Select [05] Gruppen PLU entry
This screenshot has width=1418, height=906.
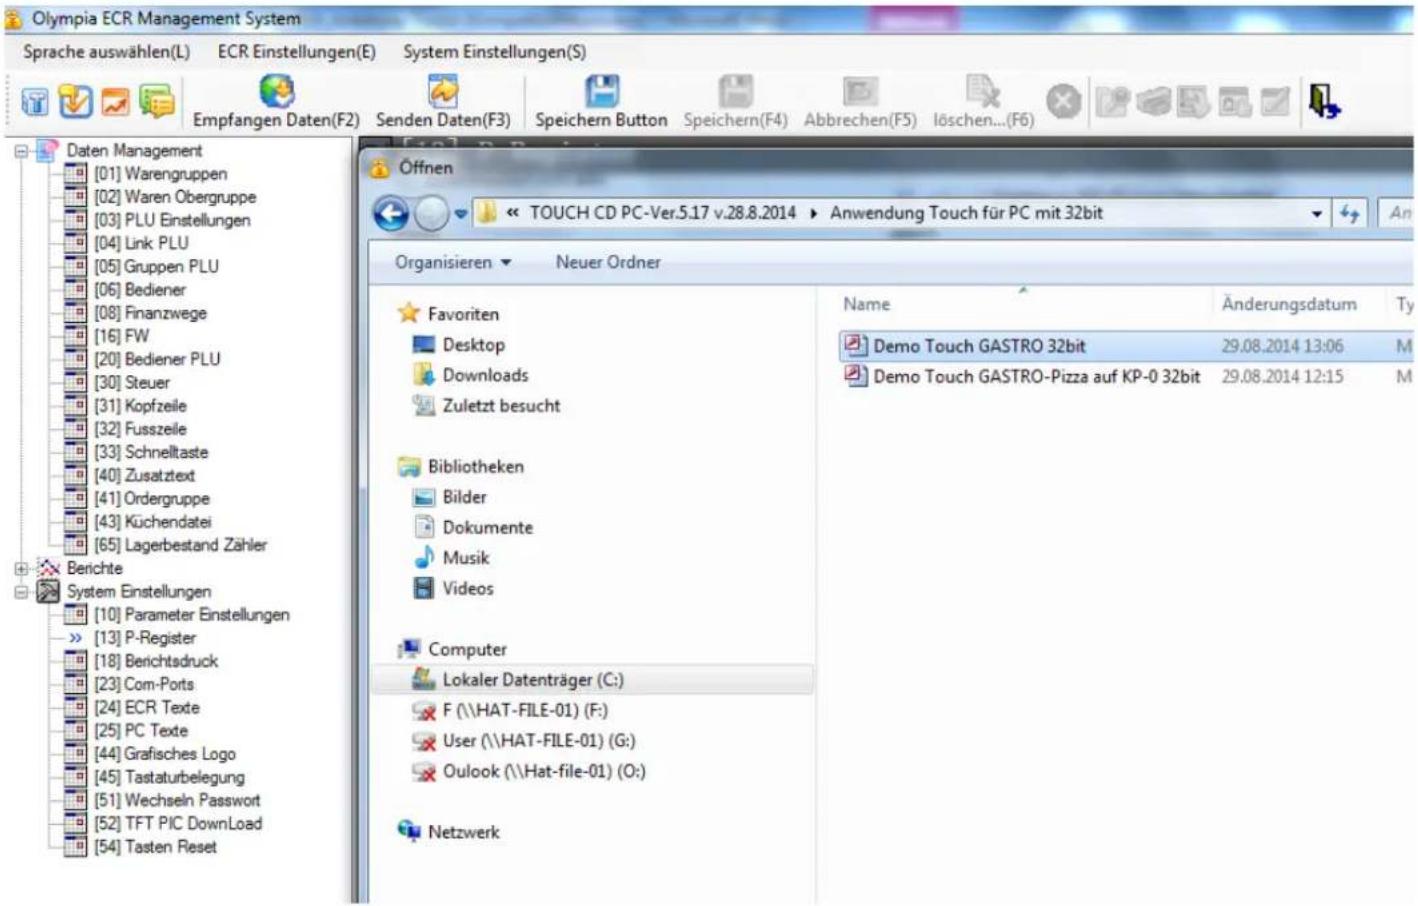coord(156,267)
